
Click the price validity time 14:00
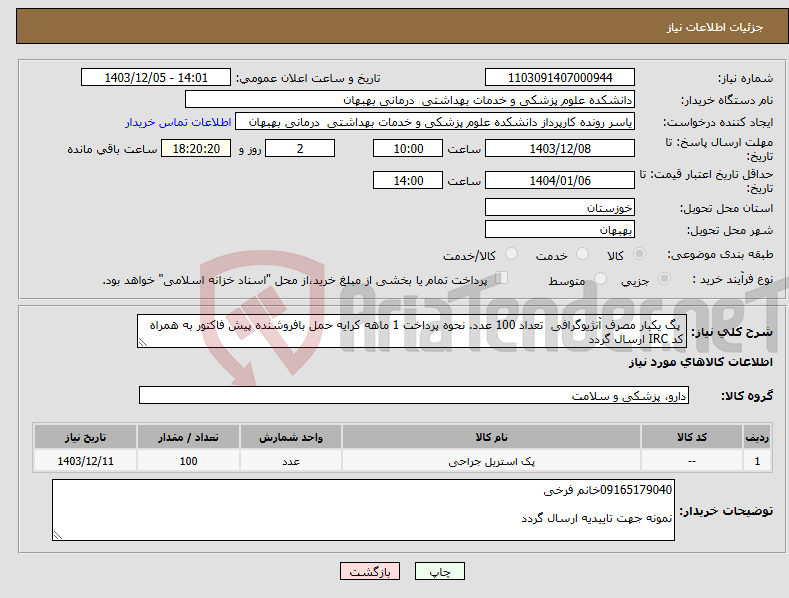pyautogui.click(x=408, y=180)
